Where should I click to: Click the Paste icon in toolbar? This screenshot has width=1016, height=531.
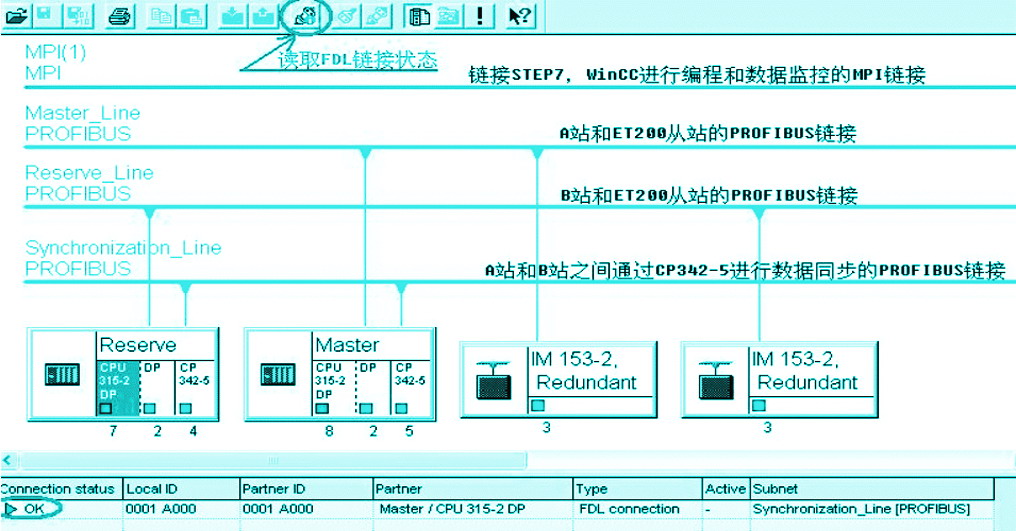[192, 16]
